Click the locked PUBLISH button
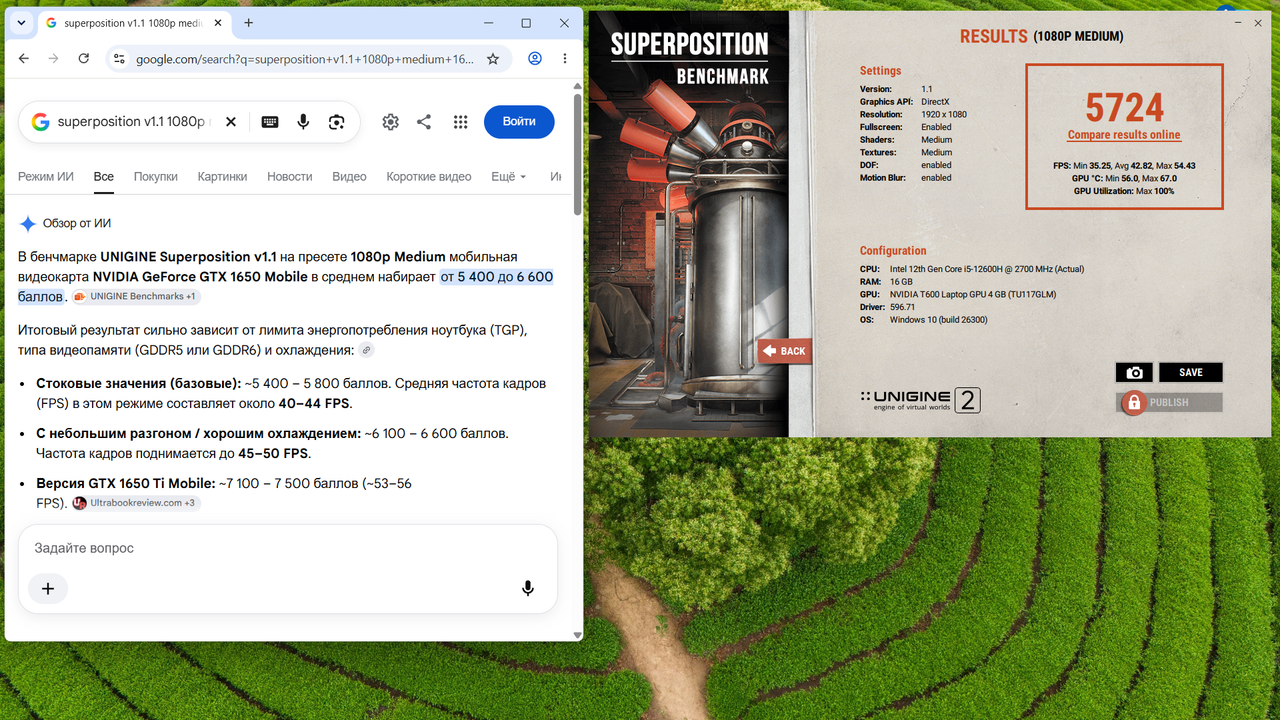 click(1169, 402)
